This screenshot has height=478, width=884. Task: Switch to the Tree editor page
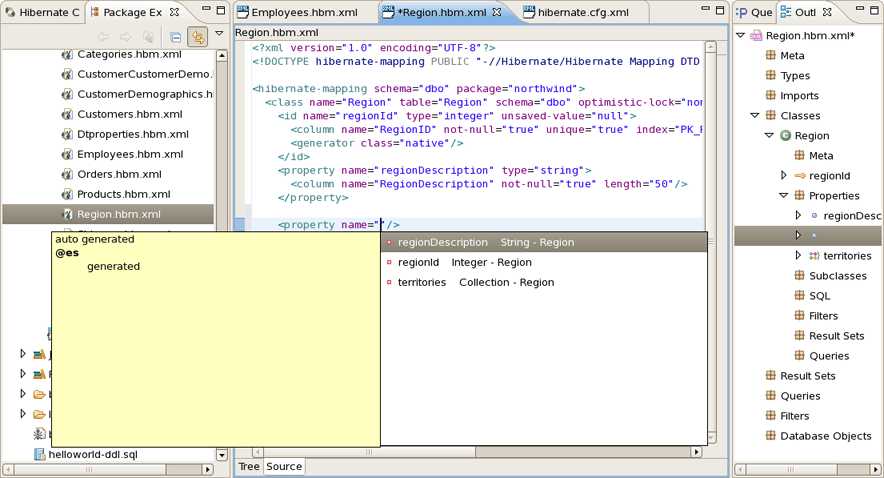click(249, 466)
